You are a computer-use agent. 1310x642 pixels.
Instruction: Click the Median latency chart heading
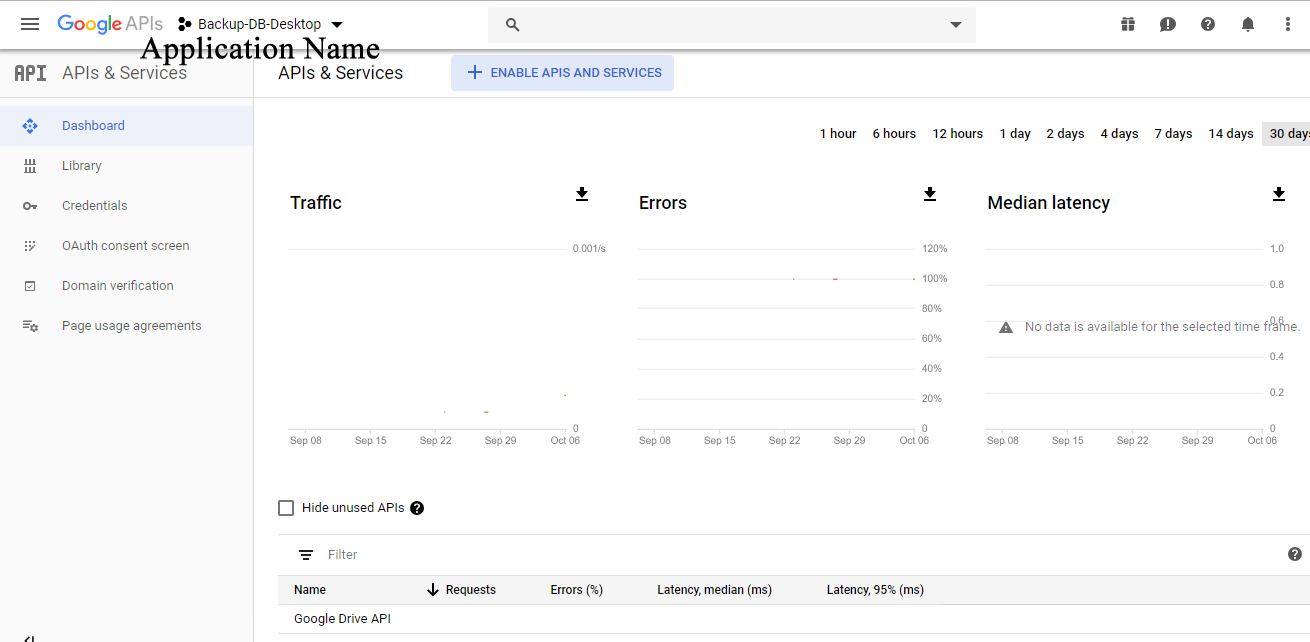click(x=1049, y=203)
